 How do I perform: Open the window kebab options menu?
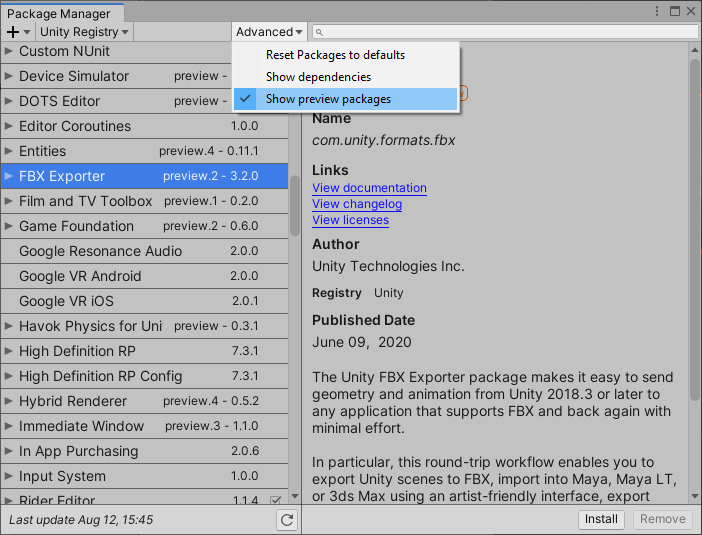pyautogui.click(x=657, y=11)
